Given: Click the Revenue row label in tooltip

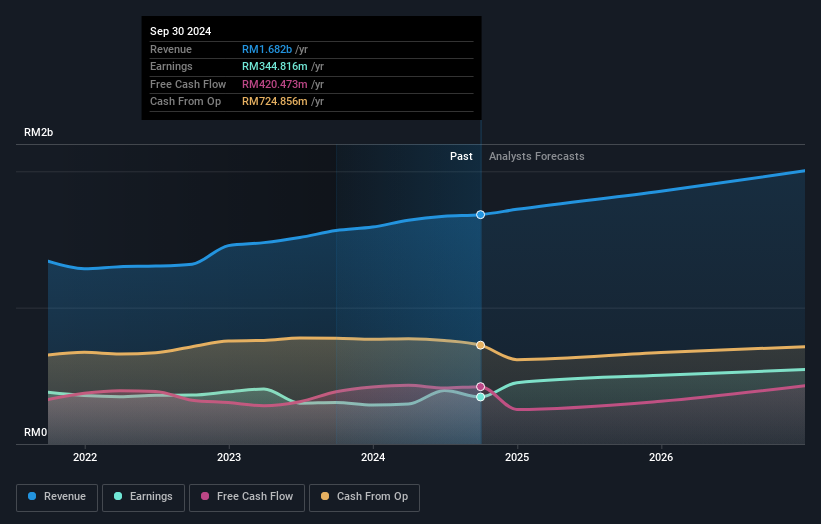Looking at the screenshot, I should coord(171,49).
